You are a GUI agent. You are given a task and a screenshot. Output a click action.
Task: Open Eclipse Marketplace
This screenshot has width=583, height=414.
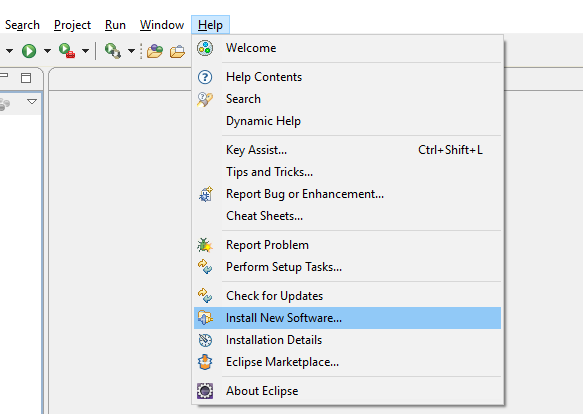click(x=347, y=362)
